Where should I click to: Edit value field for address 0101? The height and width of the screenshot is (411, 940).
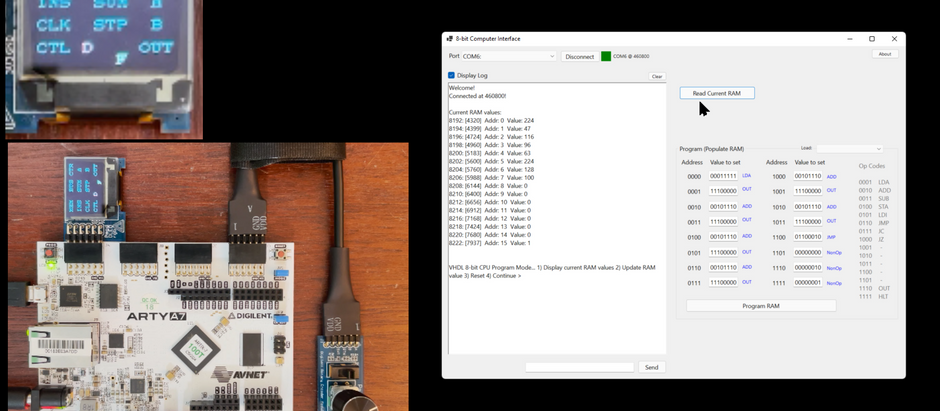coord(723,252)
